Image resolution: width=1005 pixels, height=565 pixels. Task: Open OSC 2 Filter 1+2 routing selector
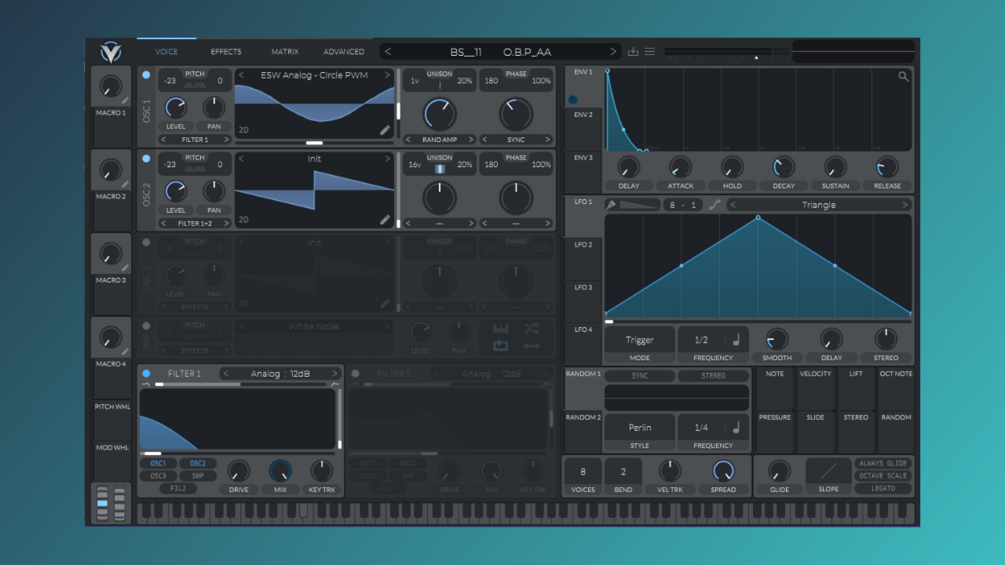(195, 224)
